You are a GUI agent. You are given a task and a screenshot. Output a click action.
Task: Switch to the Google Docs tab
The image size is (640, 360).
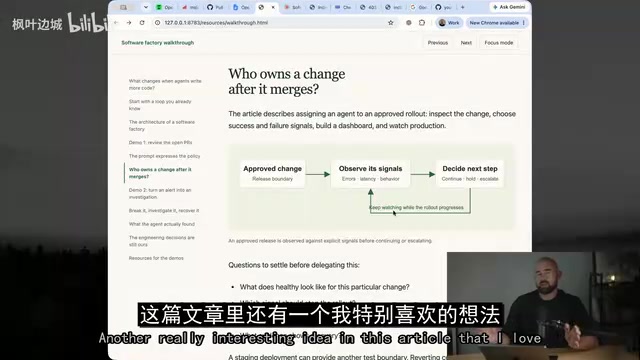click(x=240, y=7)
